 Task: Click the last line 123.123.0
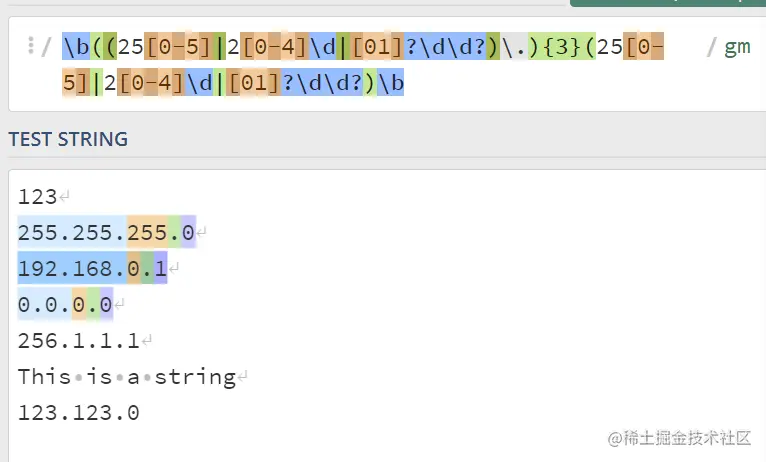[78, 412]
